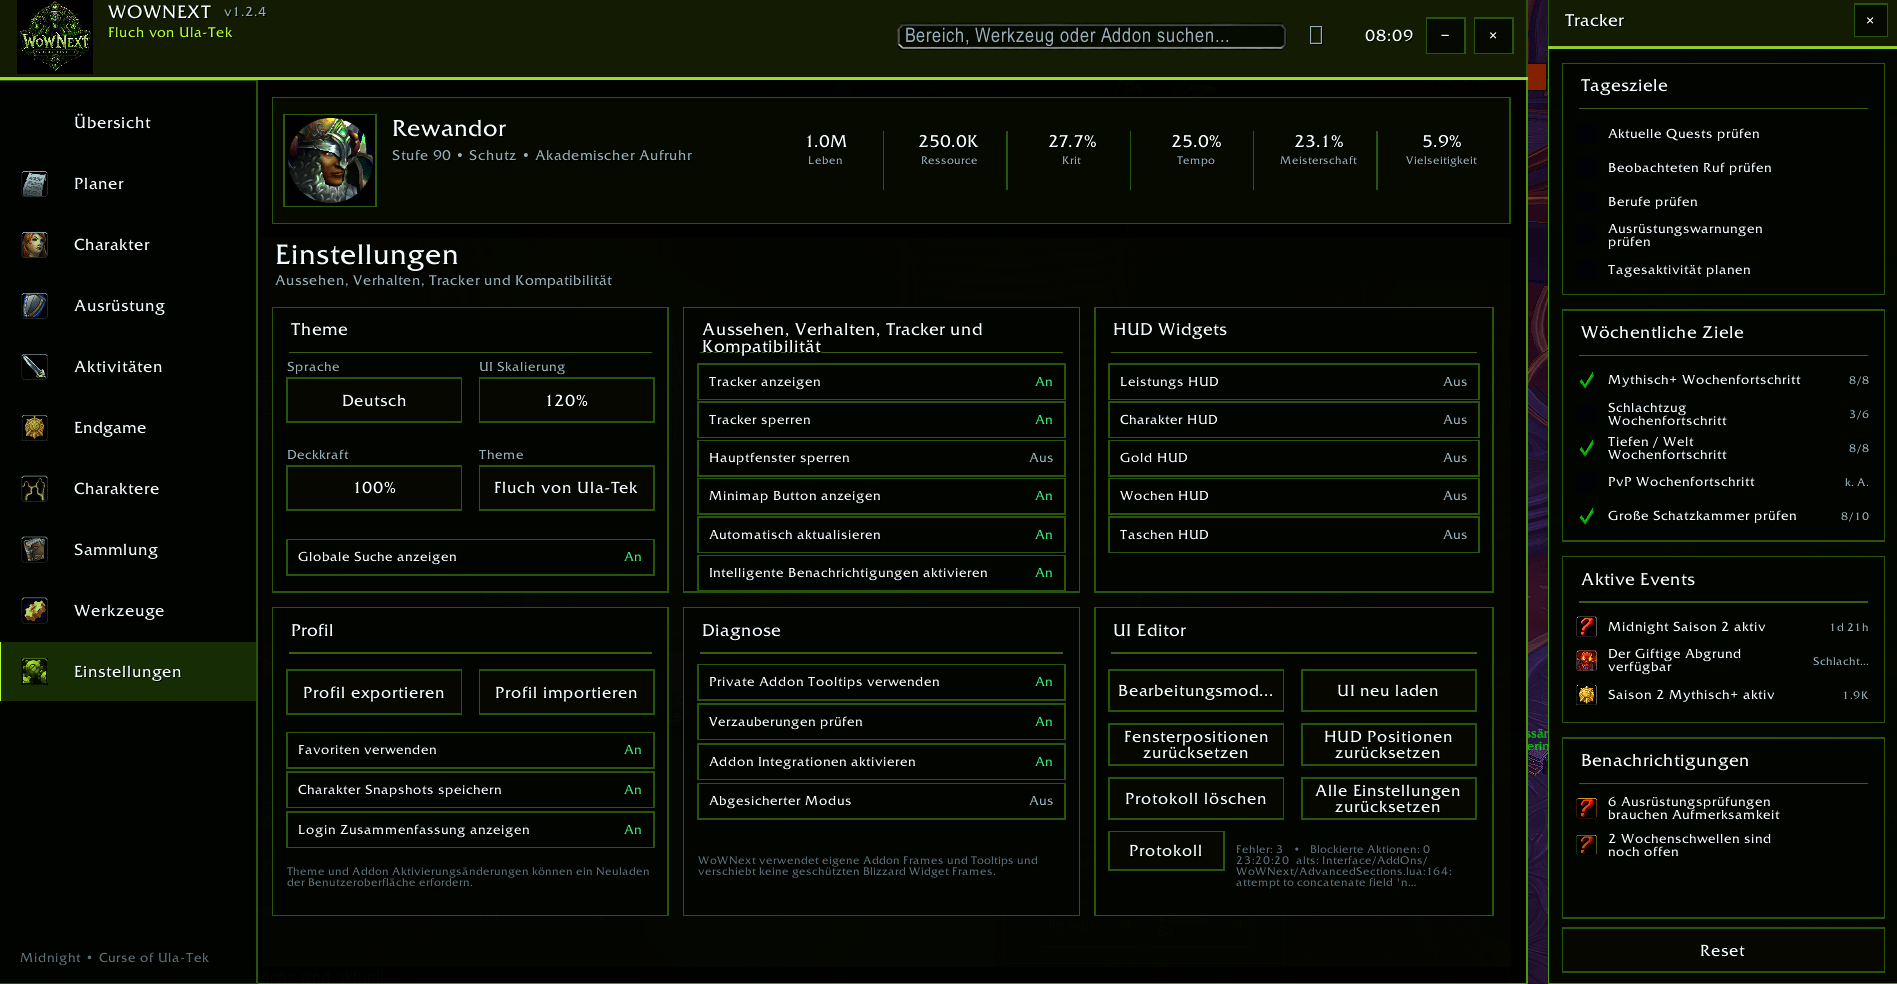Screen dimensions: 1897x984
Task: Open the UI Skalierung 120% selector
Action: pyautogui.click(x=566, y=400)
